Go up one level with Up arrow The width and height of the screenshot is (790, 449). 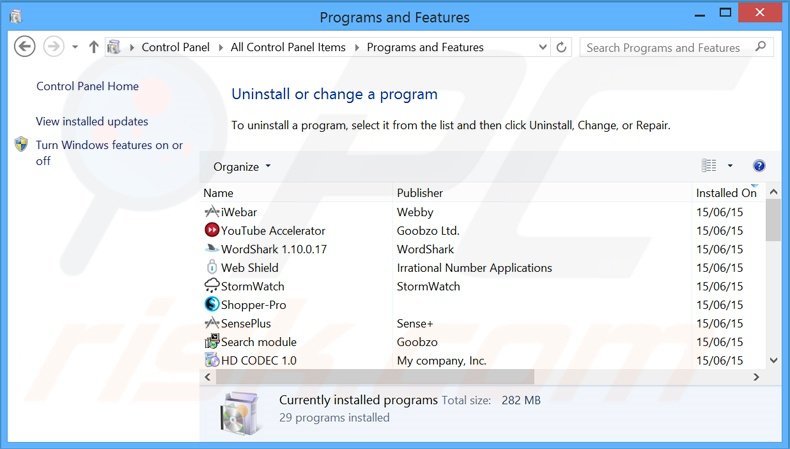[x=94, y=47]
